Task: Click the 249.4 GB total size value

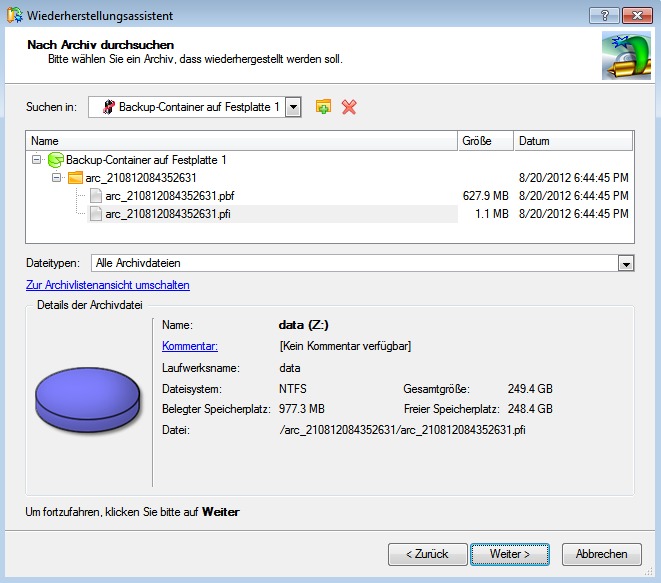Action: tap(530, 389)
